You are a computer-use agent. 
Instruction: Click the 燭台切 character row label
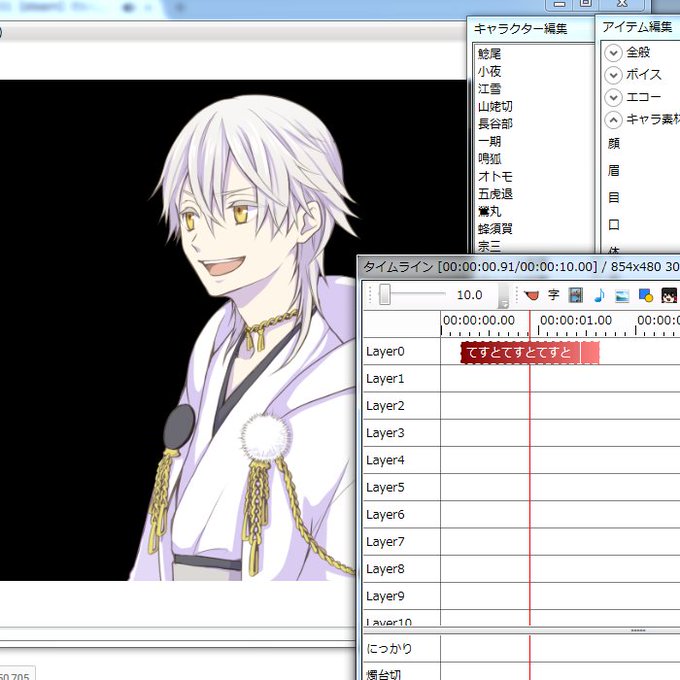click(x=383, y=674)
